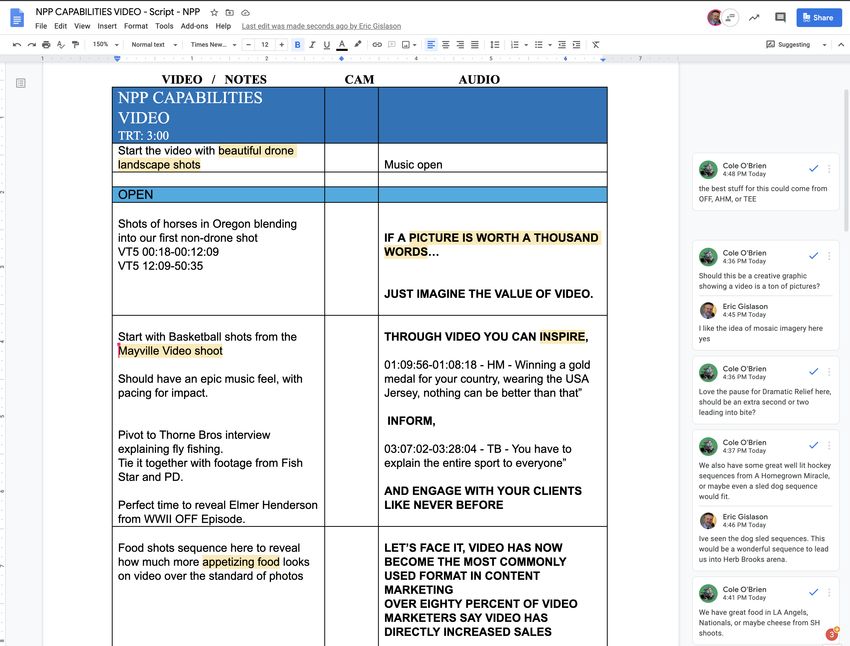
Task: Open the Suggesting mode dropdown
Action: (796, 44)
